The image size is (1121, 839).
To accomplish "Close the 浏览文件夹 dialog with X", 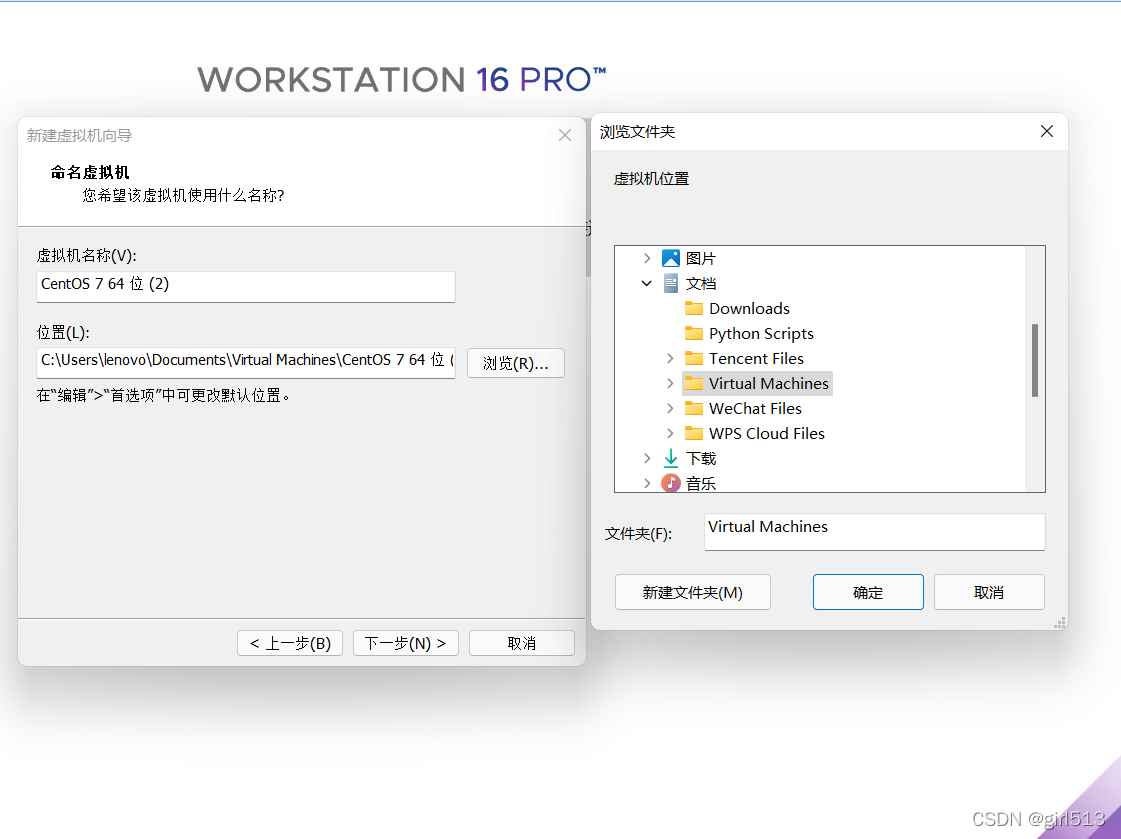I will pyautogui.click(x=1047, y=131).
